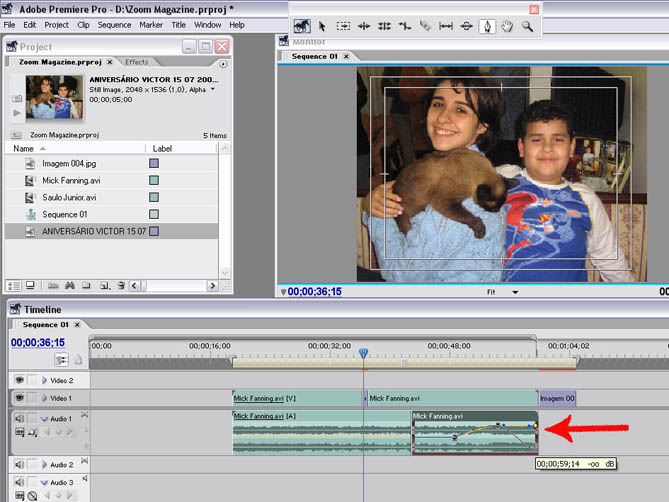Click the Imagem clip on Video 1 track

click(x=556, y=398)
